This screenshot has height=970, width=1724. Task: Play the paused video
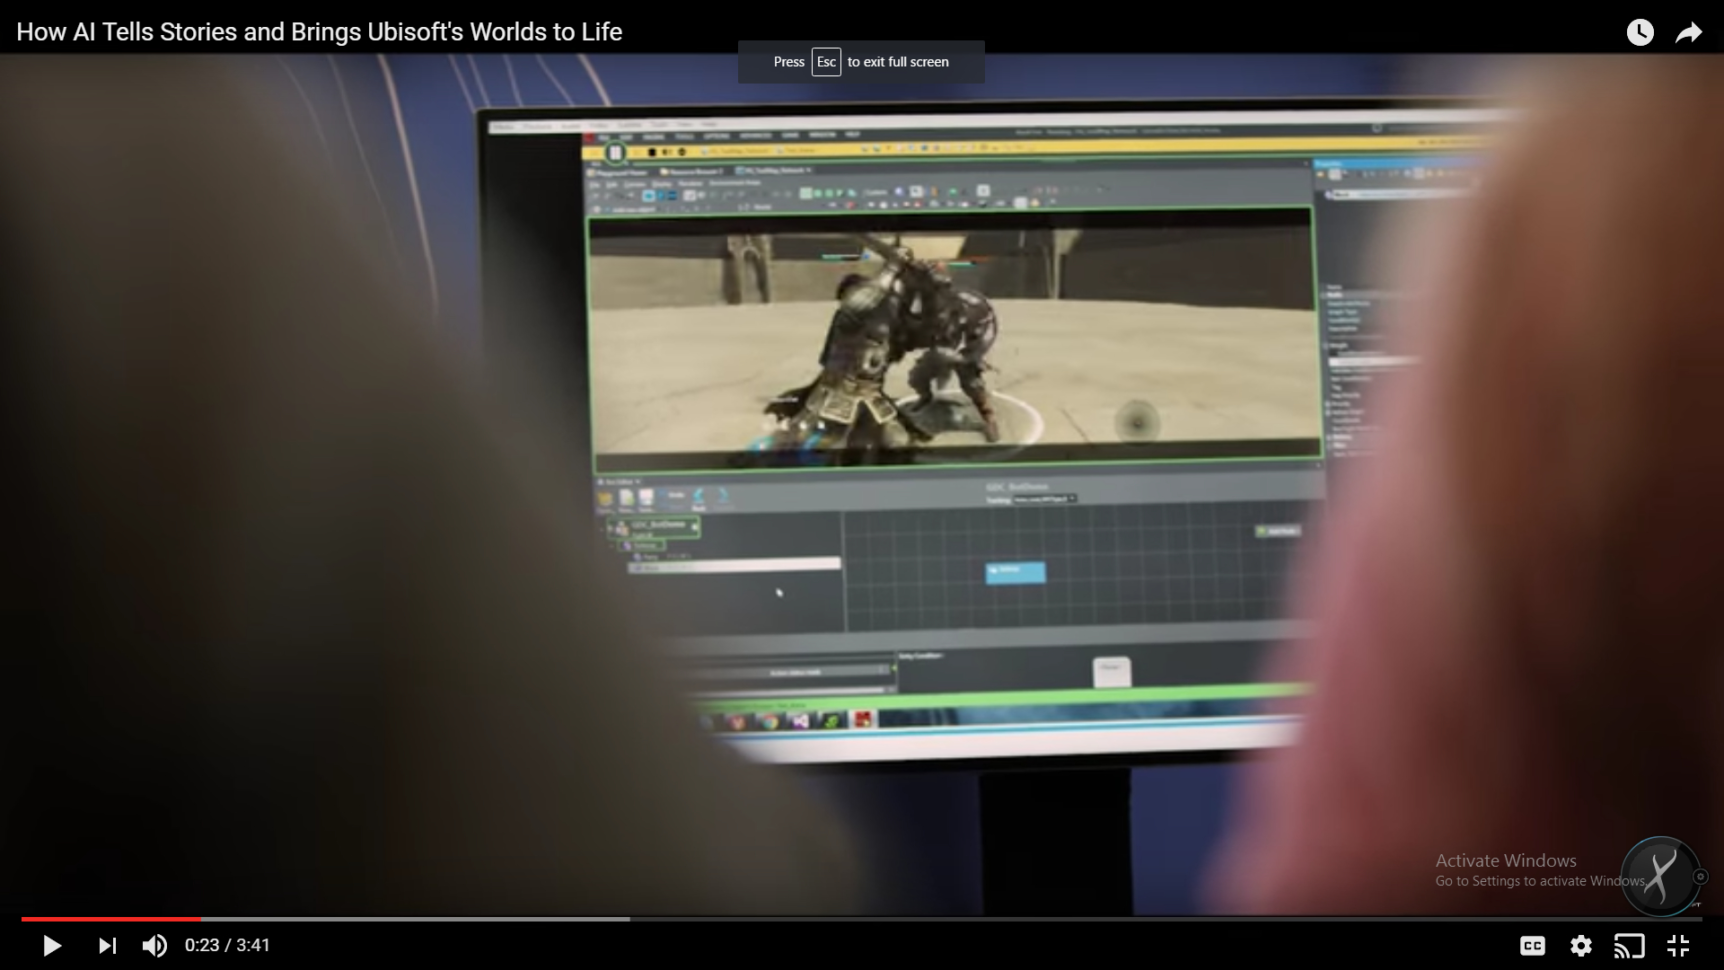pos(52,945)
